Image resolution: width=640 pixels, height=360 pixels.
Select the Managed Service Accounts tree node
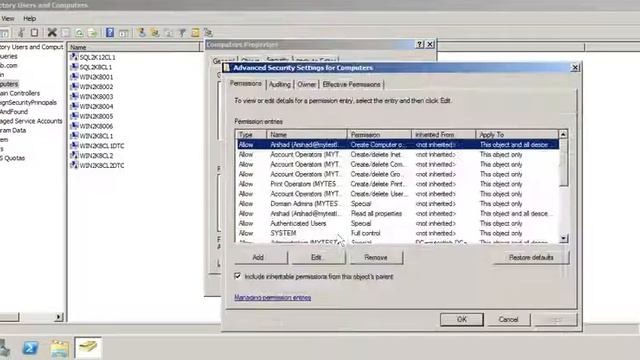(x=31, y=121)
